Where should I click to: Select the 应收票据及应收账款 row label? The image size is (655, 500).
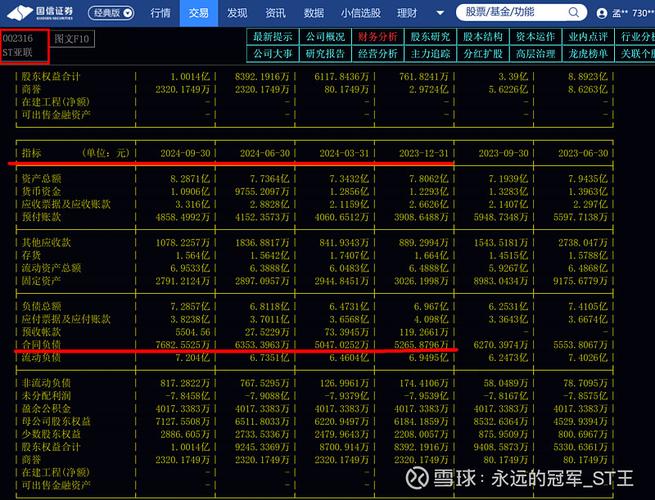tap(66, 204)
